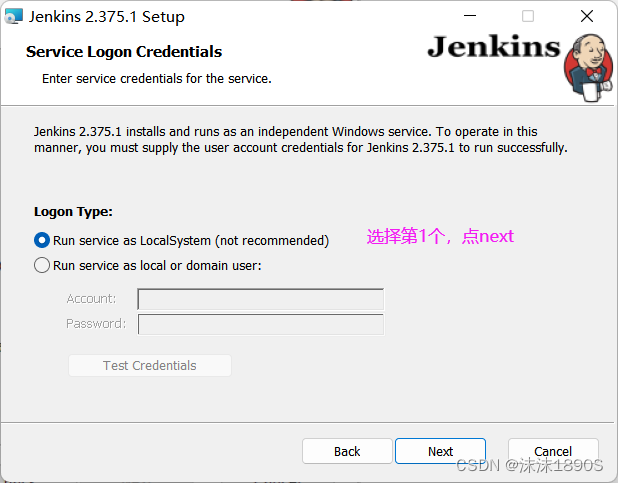Minimize the Jenkins Setup window
The image size is (618, 483).
pos(470,16)
